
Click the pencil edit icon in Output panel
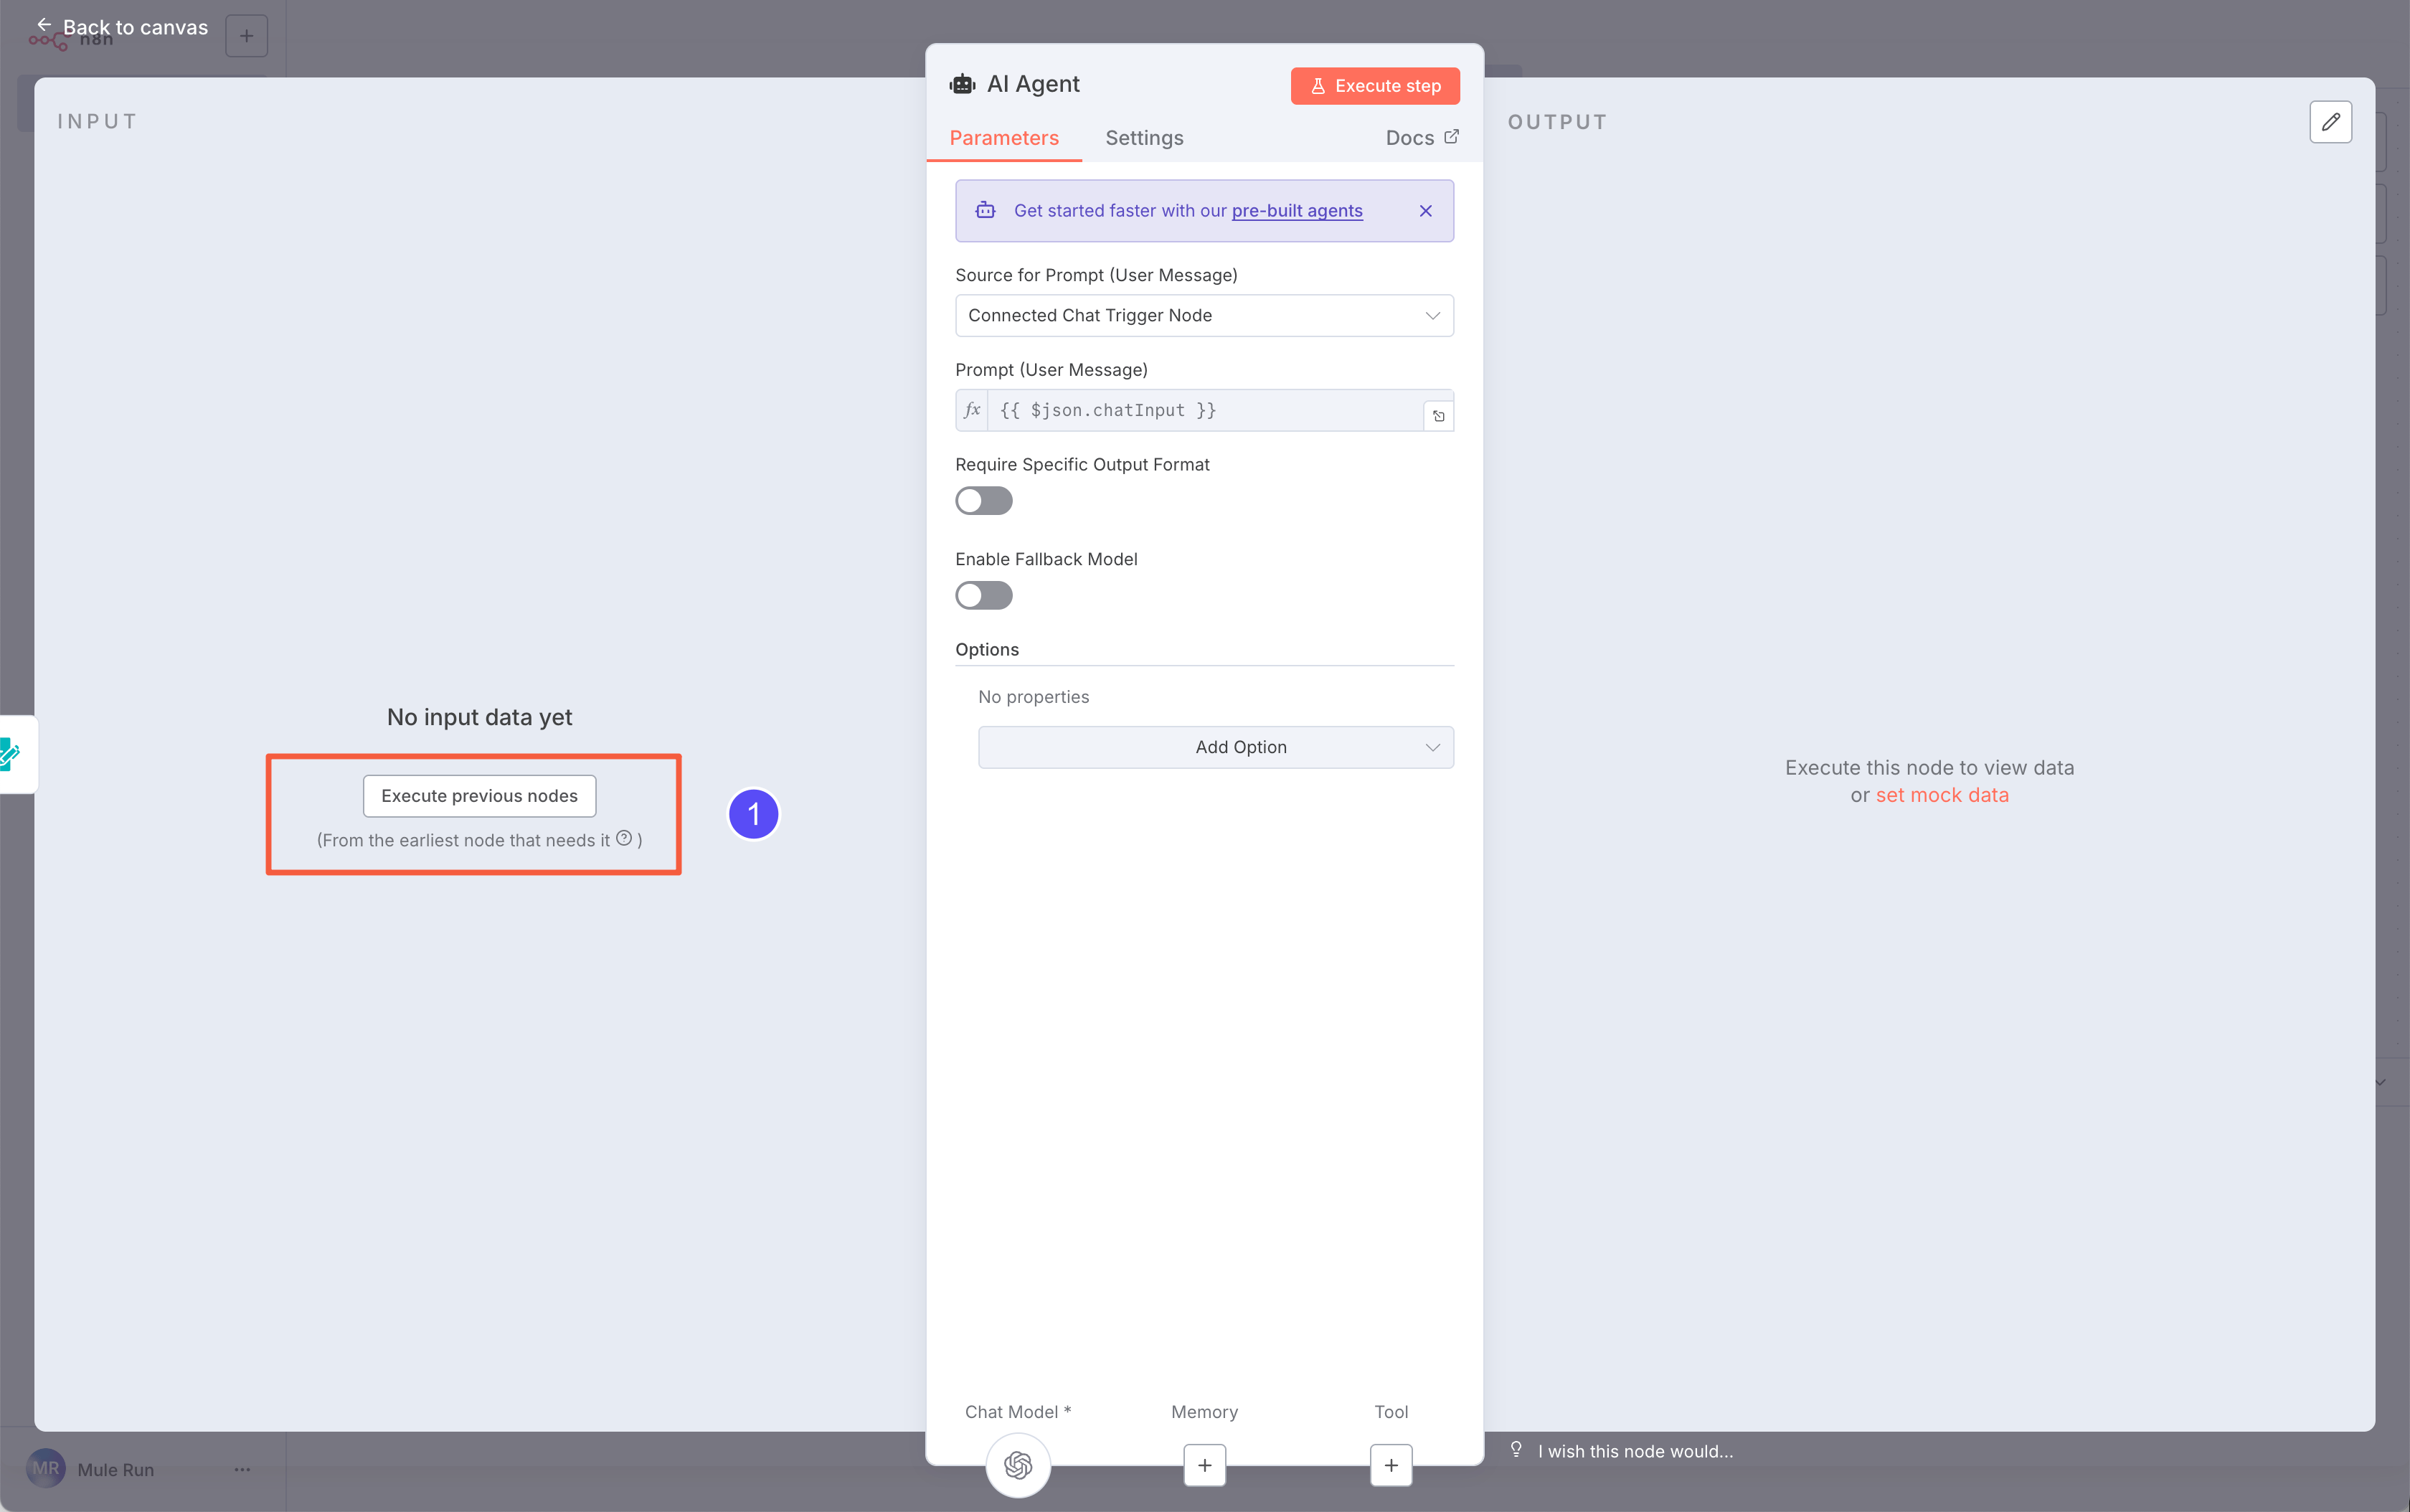coord(2330,122)
